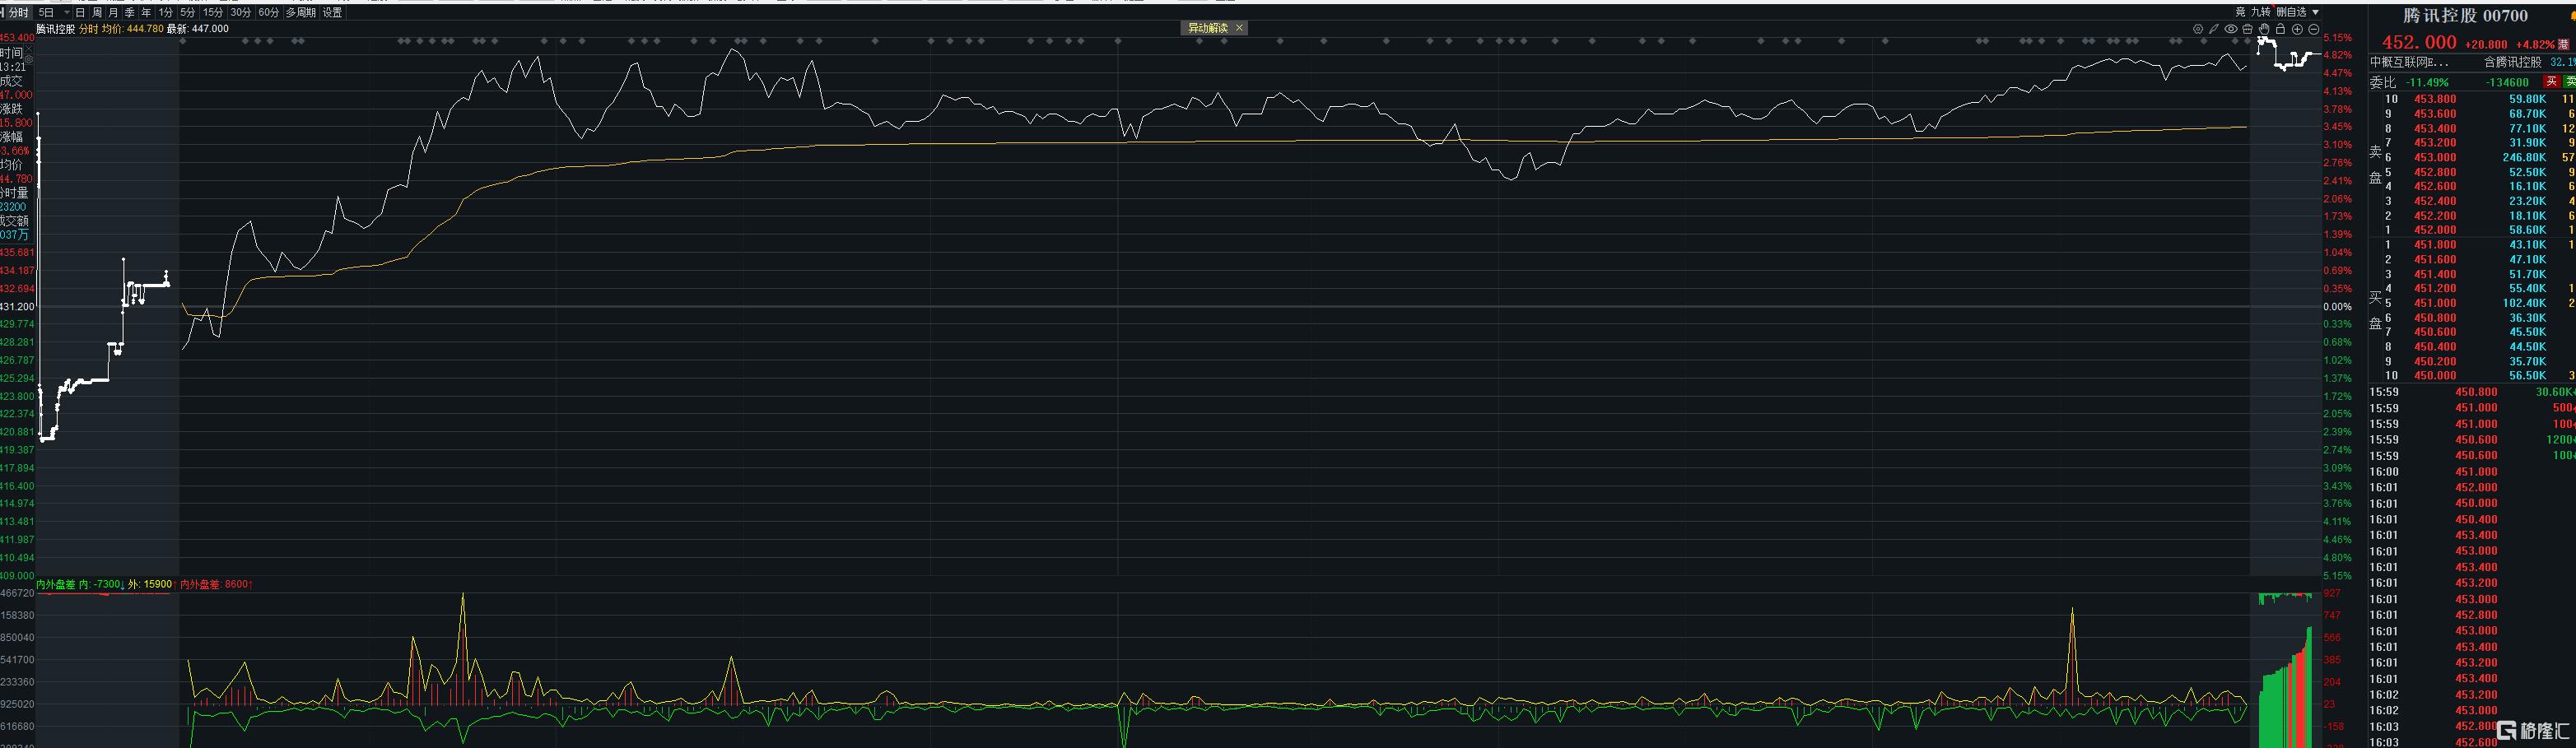Toggle the 竞 auction display button
Viewport: 2576px width, 748px height.
[2240, 12]
